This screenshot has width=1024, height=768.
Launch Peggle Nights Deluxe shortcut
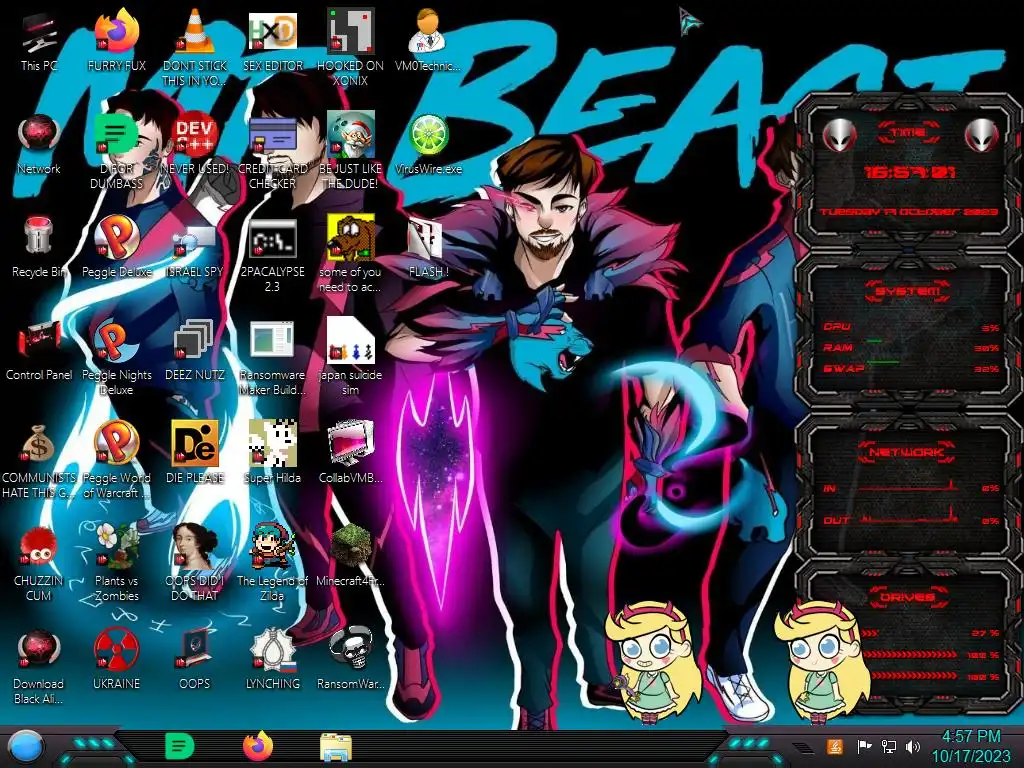(x=116, y=358)
